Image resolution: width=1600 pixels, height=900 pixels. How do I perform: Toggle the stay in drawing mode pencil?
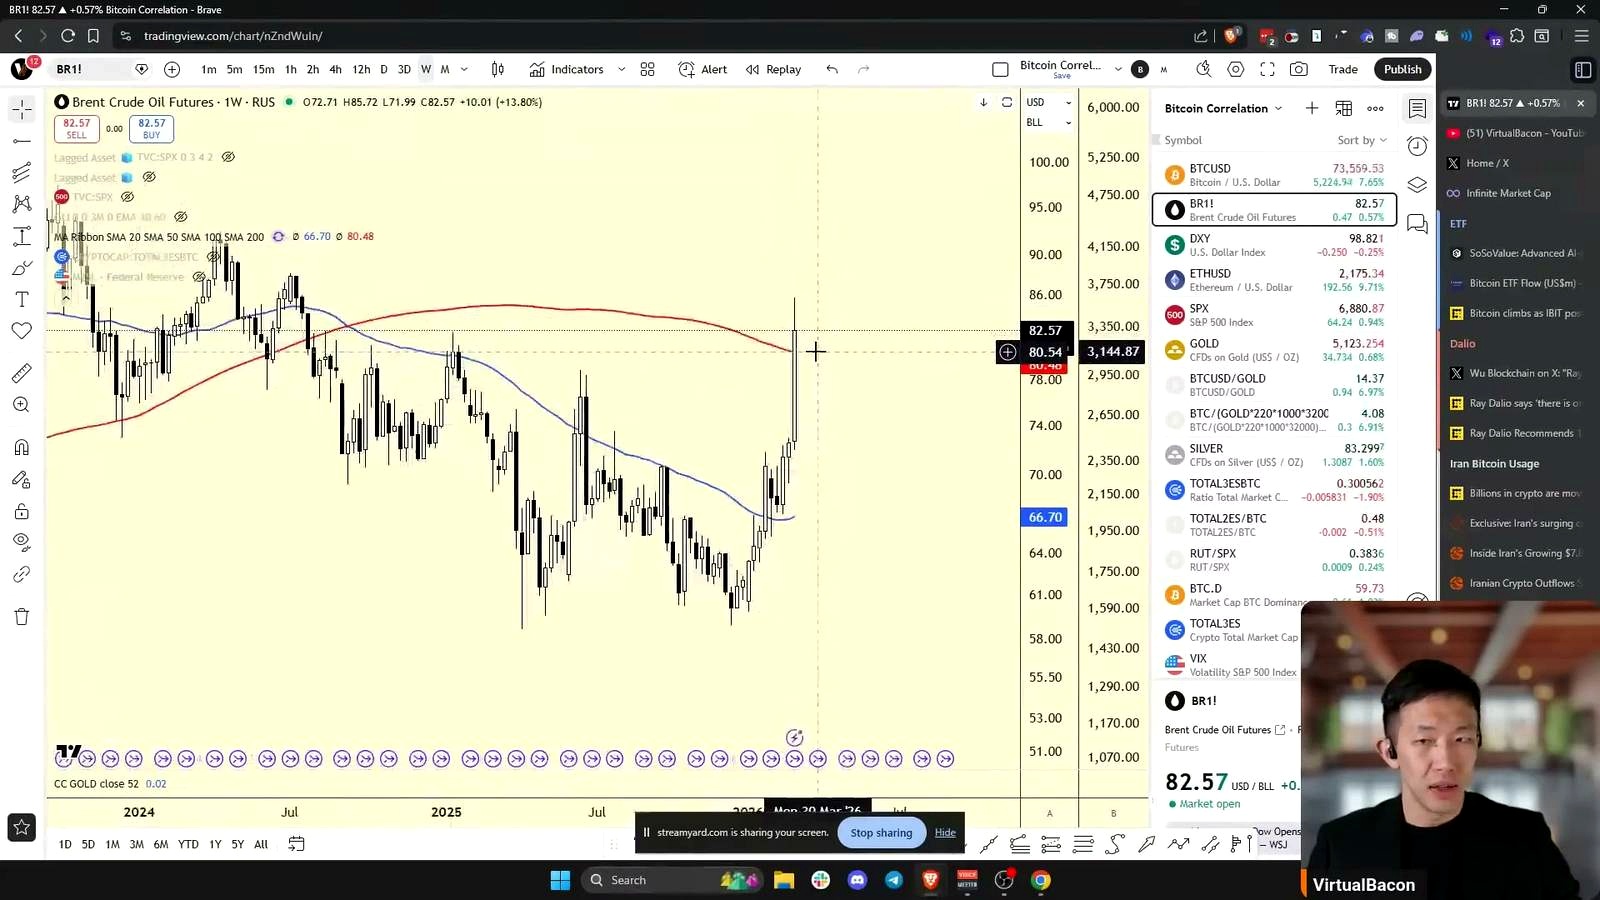(x=22, y=479)
